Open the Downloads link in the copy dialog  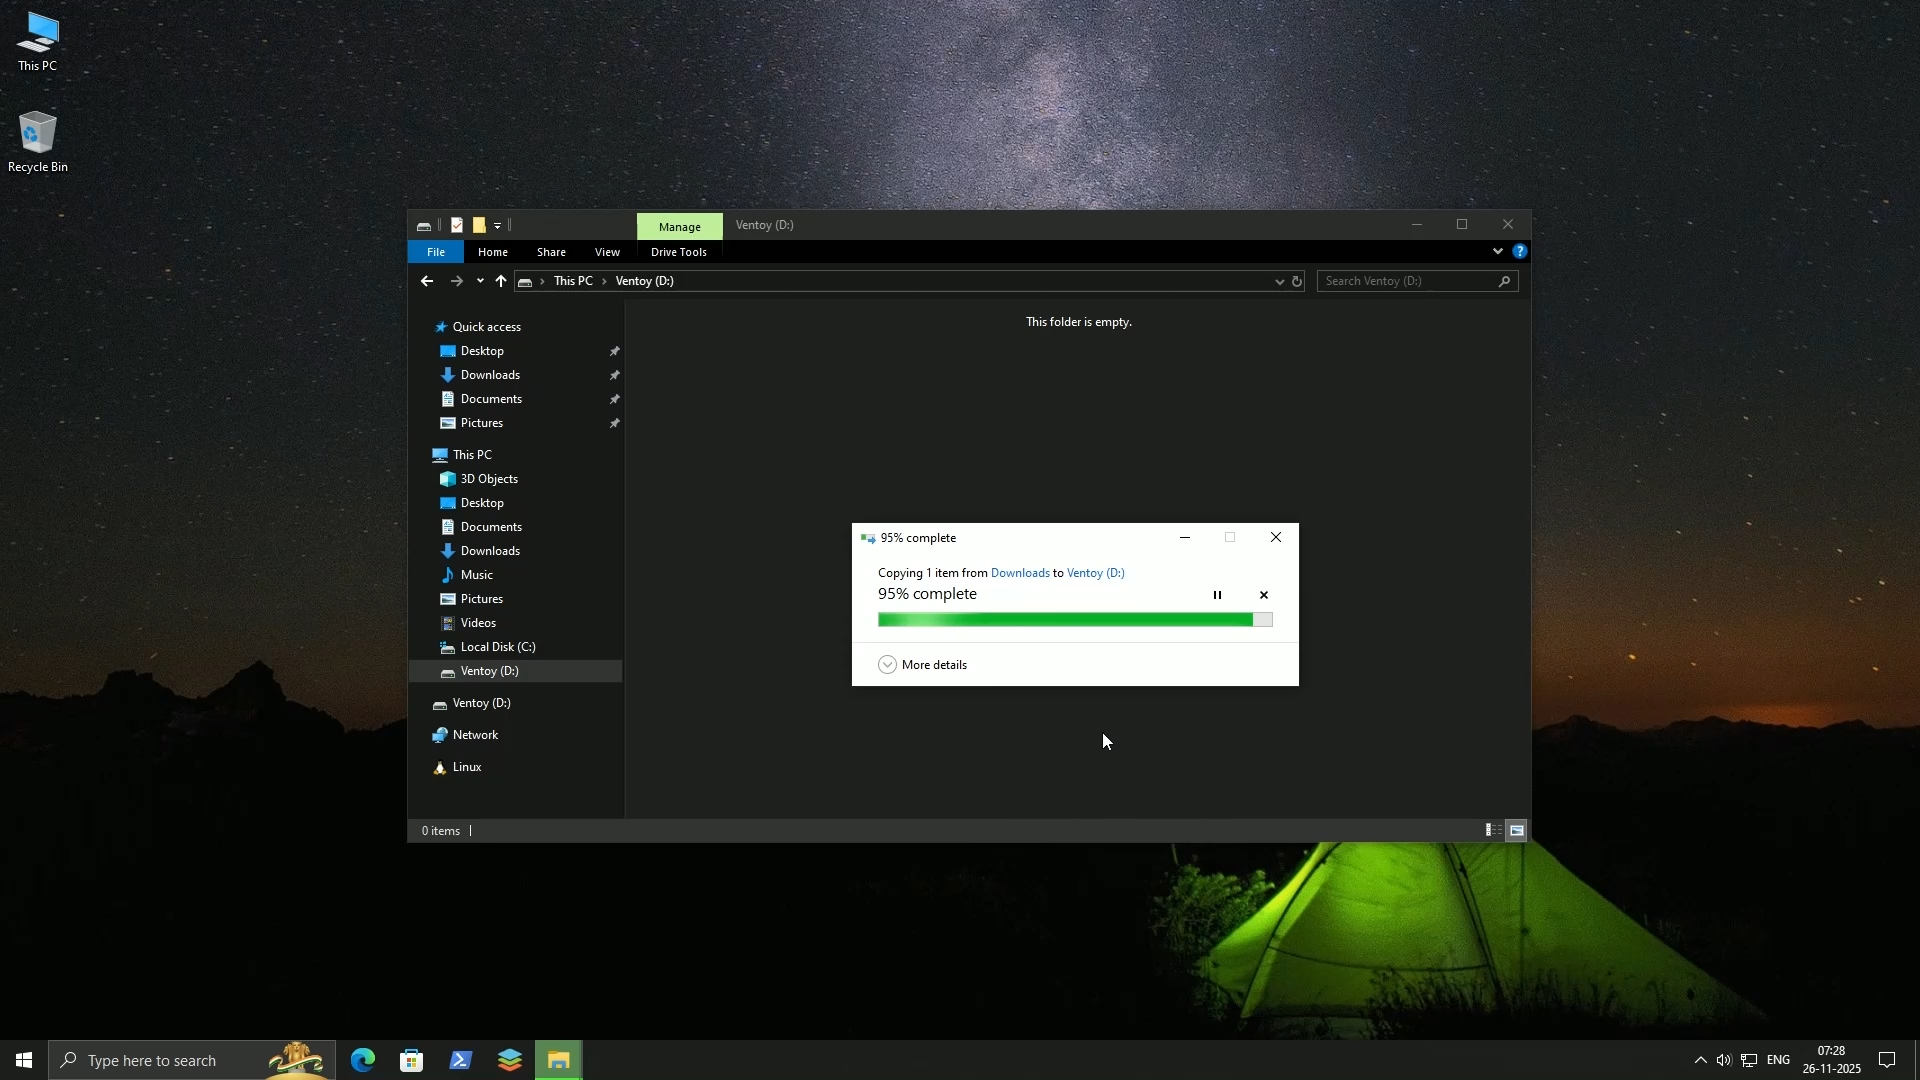pyautogui.click(x=1021, y=573)
